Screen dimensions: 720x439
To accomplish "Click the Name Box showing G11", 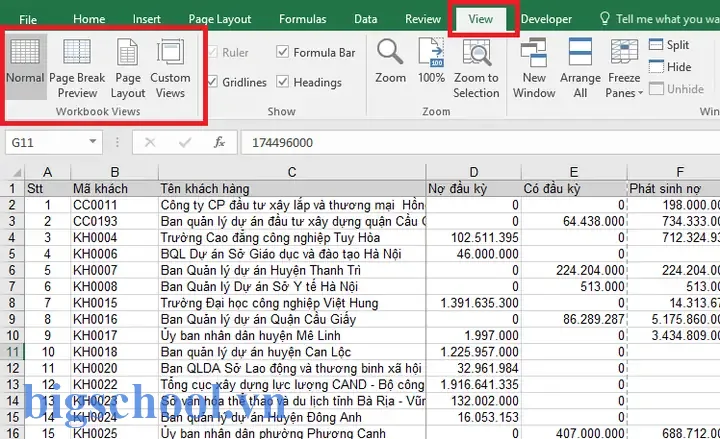I will pyautogui.click(x=46, y=142).
